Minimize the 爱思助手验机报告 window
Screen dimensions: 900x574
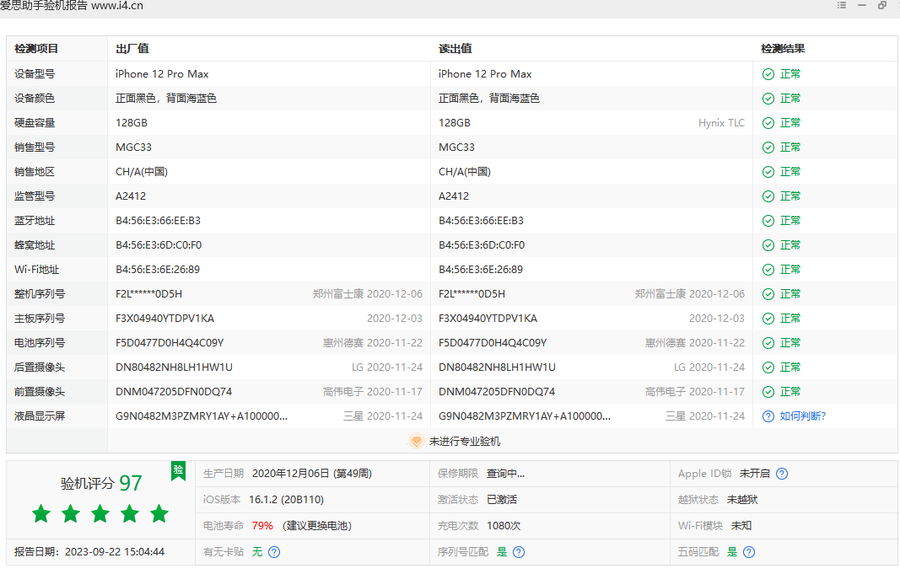[862, 5]
